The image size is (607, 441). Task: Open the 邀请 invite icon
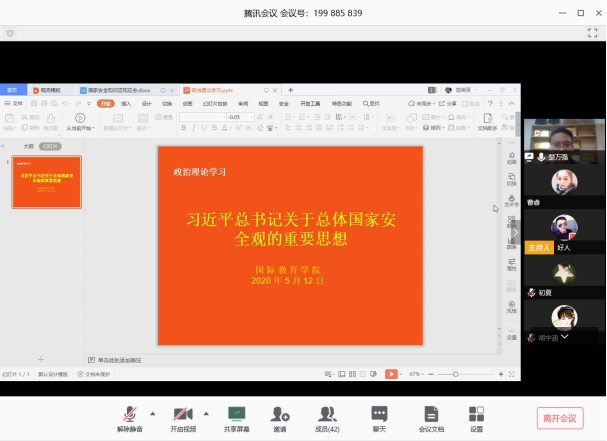[x=280, y=414]
